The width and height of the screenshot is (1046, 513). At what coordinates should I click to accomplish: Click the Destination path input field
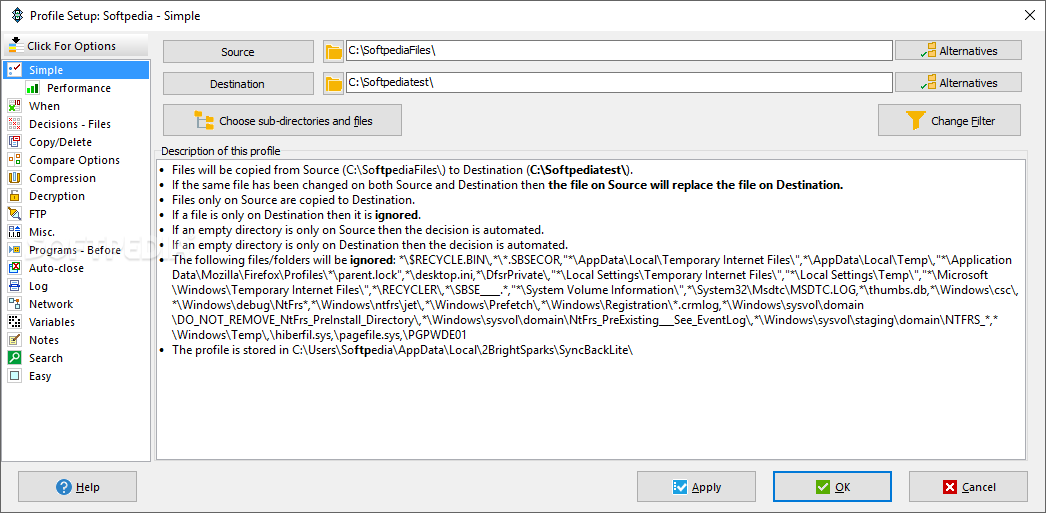618,83
